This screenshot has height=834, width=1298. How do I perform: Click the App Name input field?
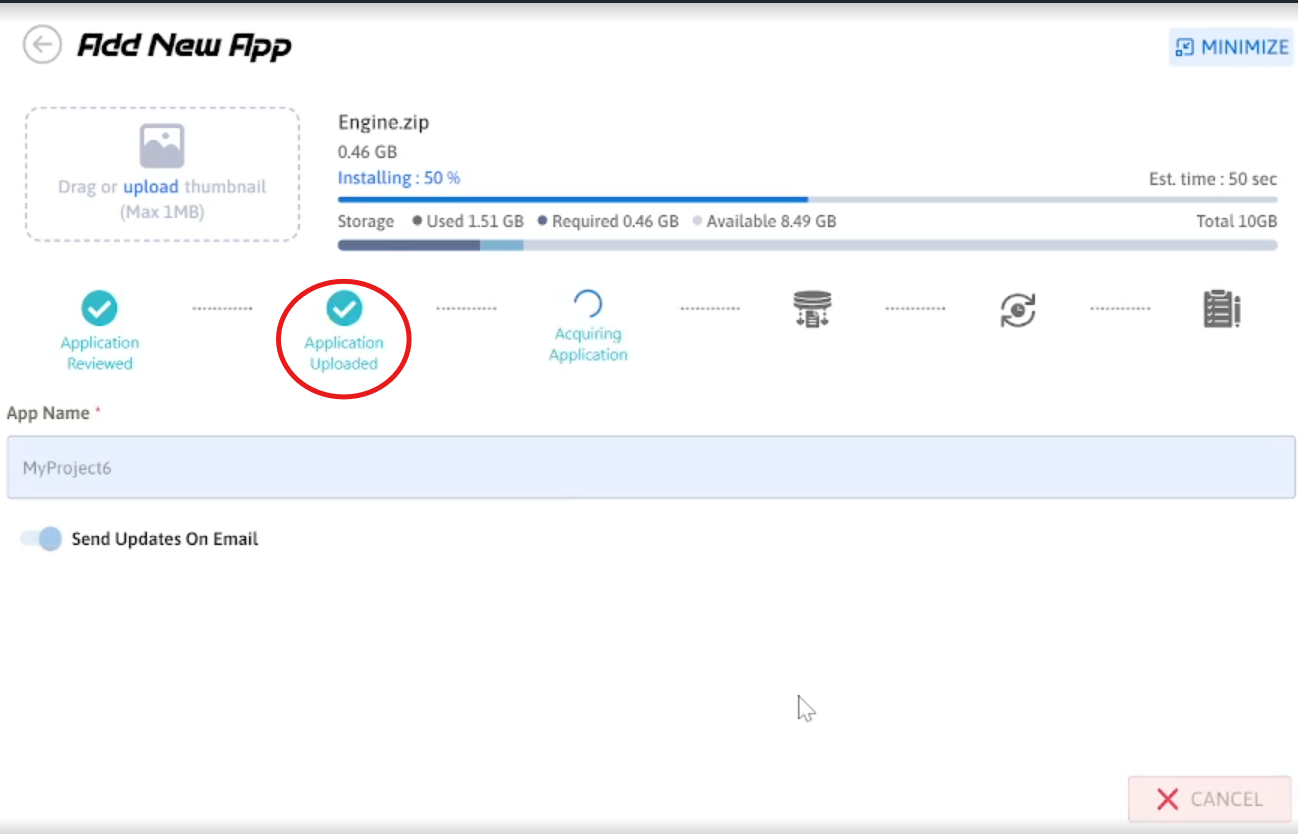click(650, 467)
